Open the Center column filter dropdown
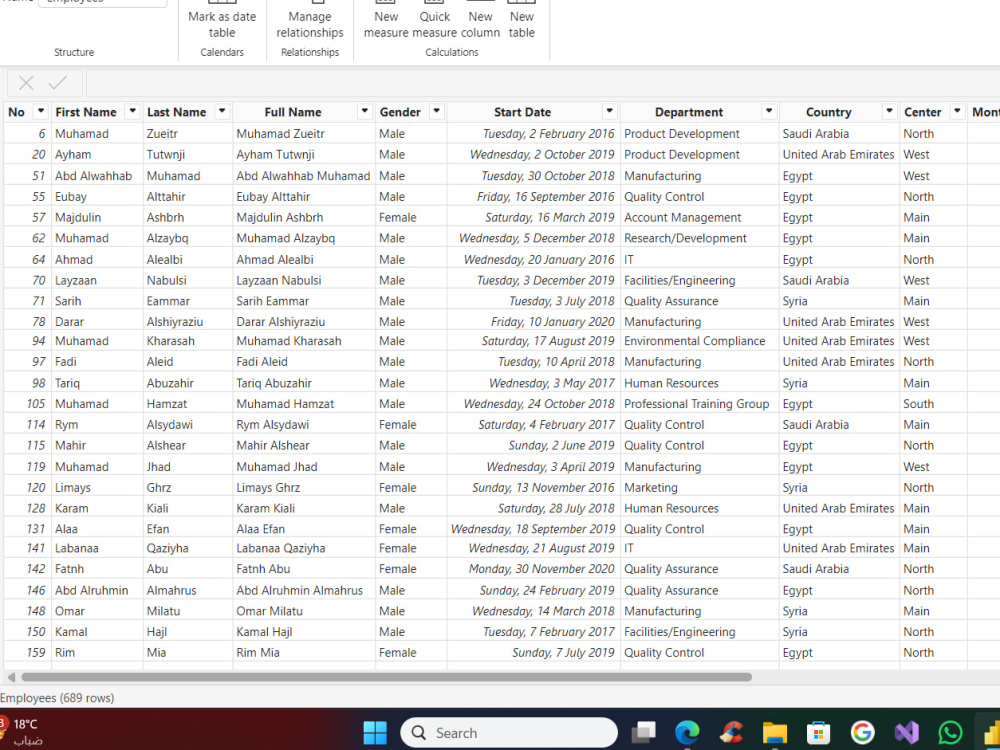Image resolution: width=1000 pixels, height=750 pixels. [x=957, y=111]
